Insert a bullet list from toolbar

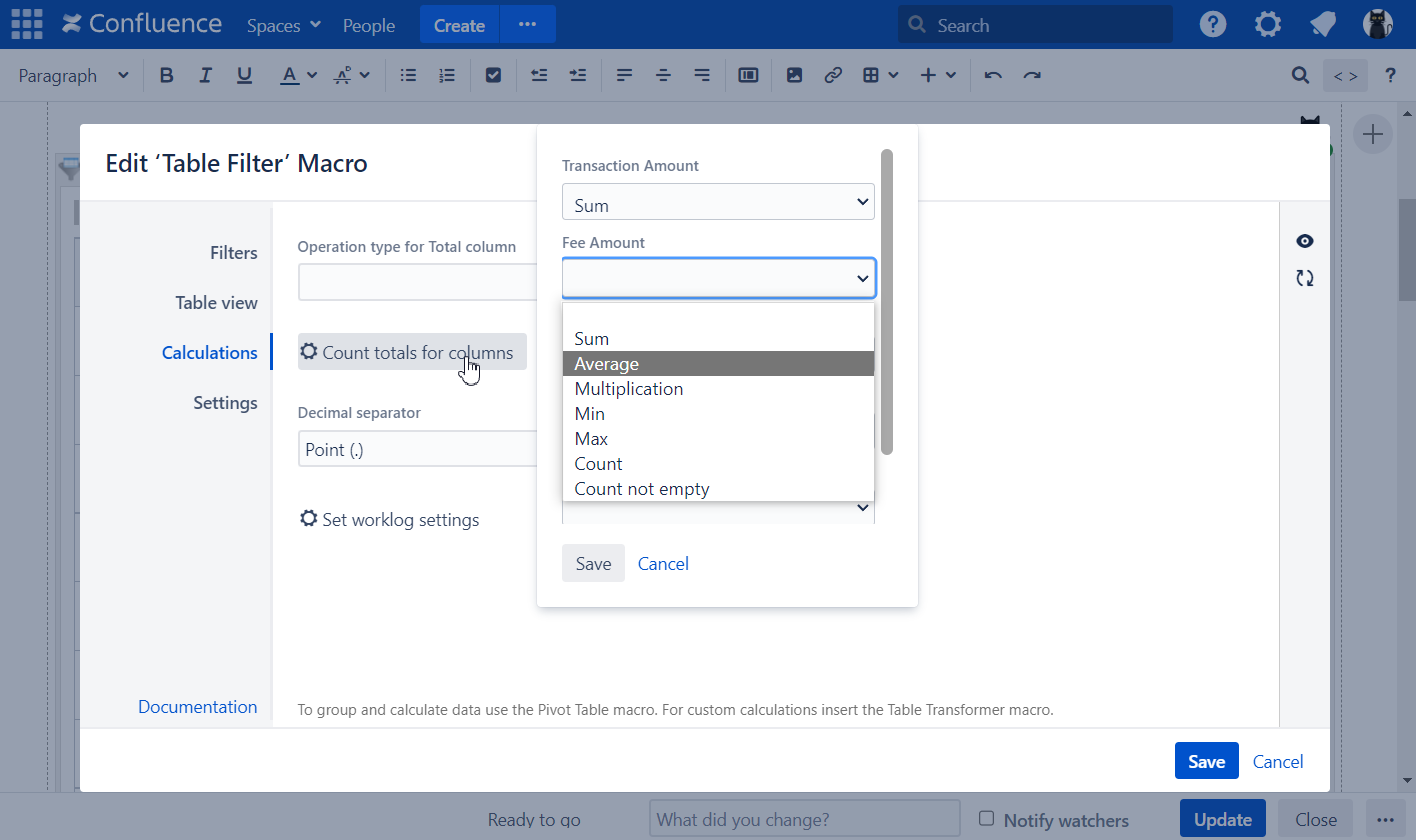coord(408,75)
